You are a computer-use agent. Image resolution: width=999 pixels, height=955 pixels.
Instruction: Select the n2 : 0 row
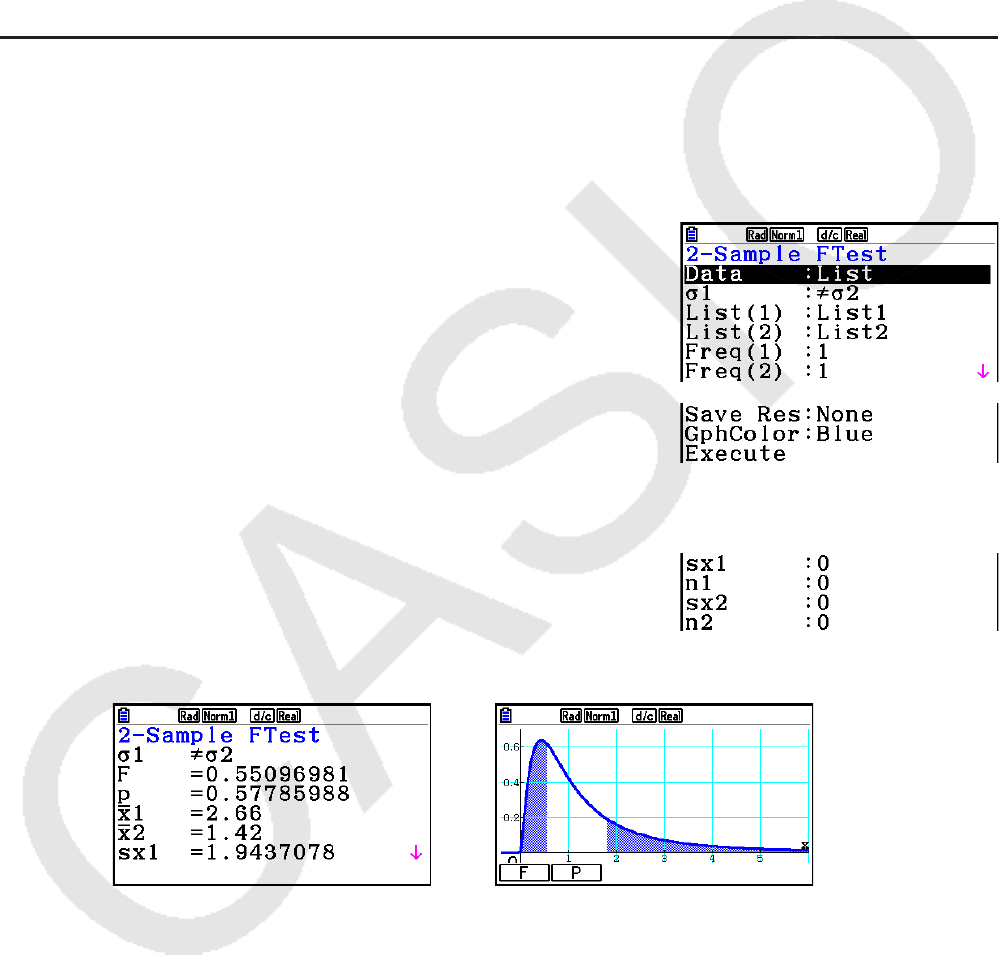pos(757,623)
